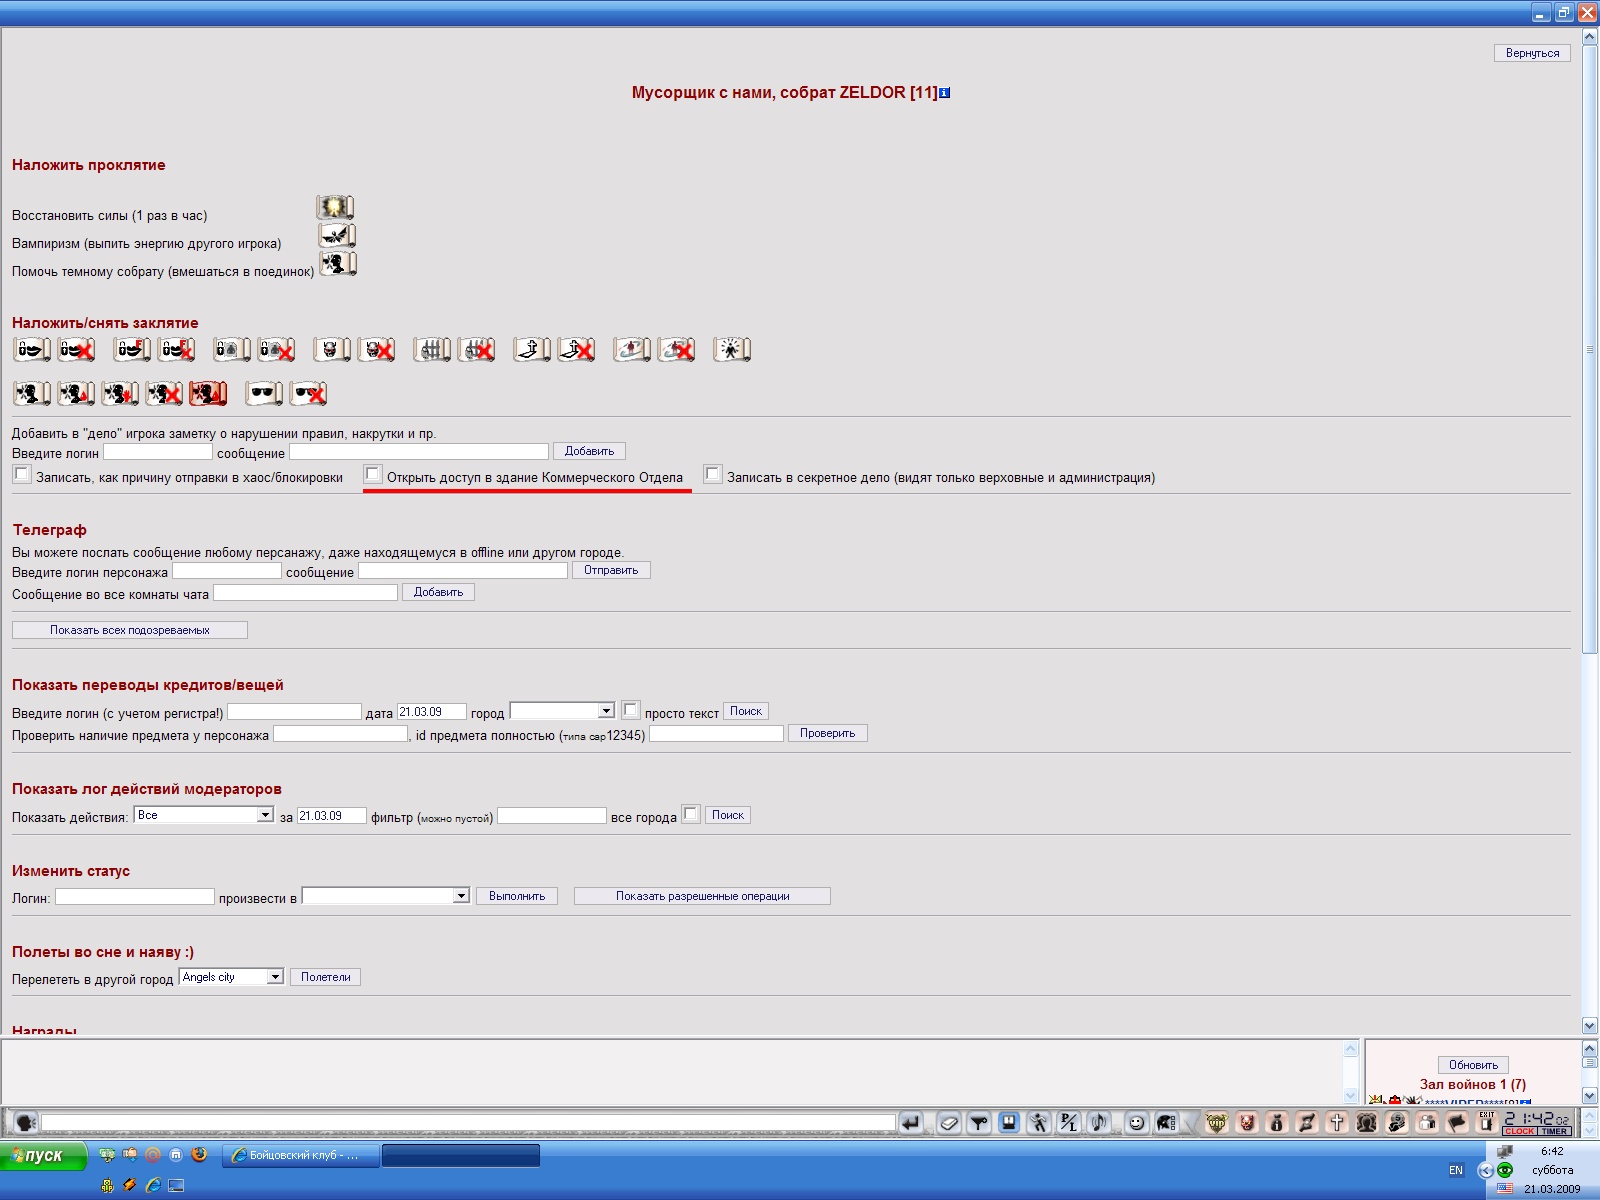Click the Проверить button
The image size is (1600, 1200).
pyautogui.click(x=828, y=733)
